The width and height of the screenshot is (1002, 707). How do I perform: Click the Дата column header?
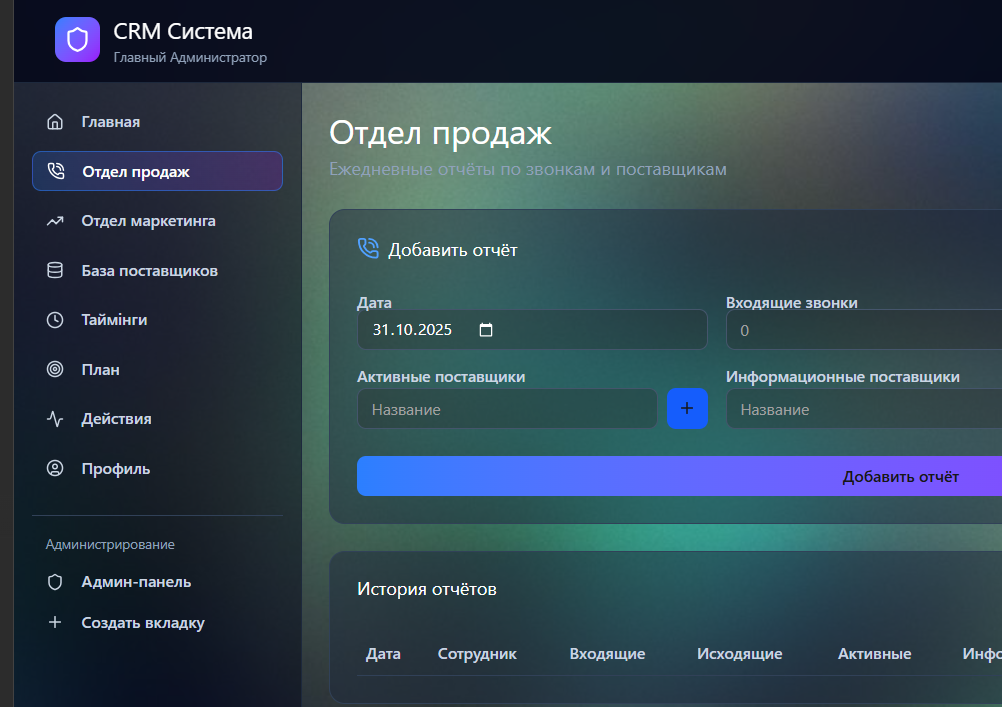[383, 654]
